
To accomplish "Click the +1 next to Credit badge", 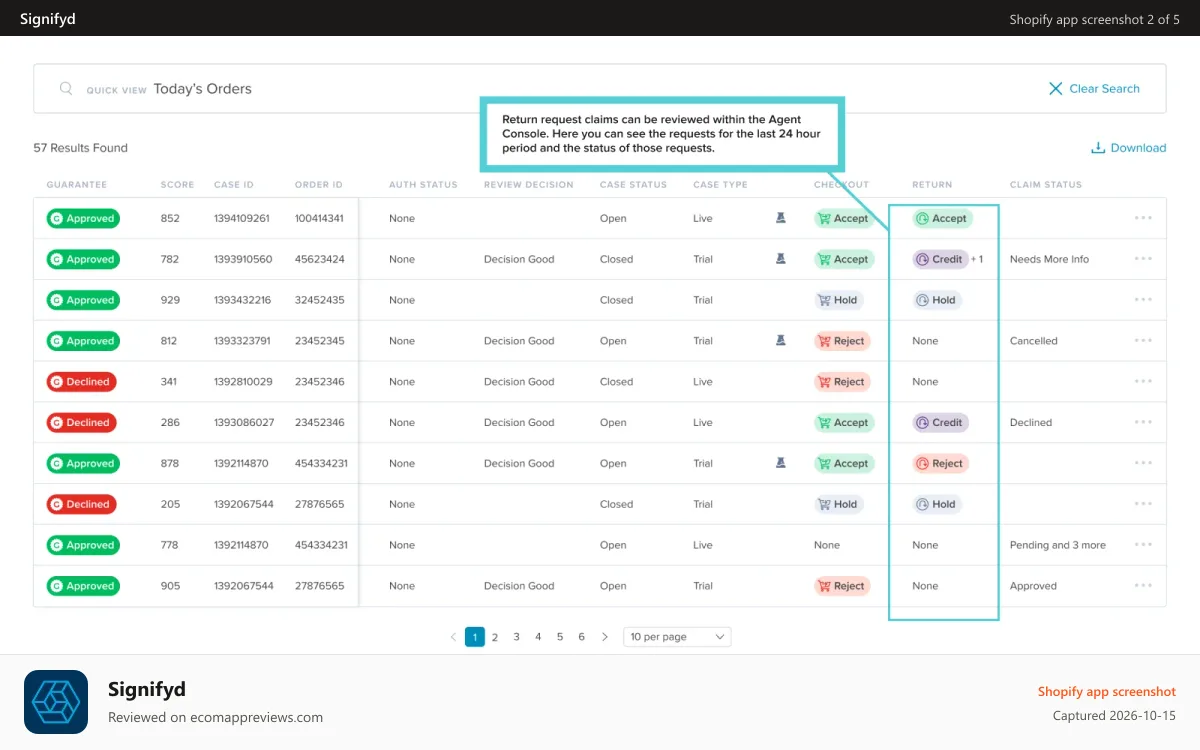I will point(977,259).
